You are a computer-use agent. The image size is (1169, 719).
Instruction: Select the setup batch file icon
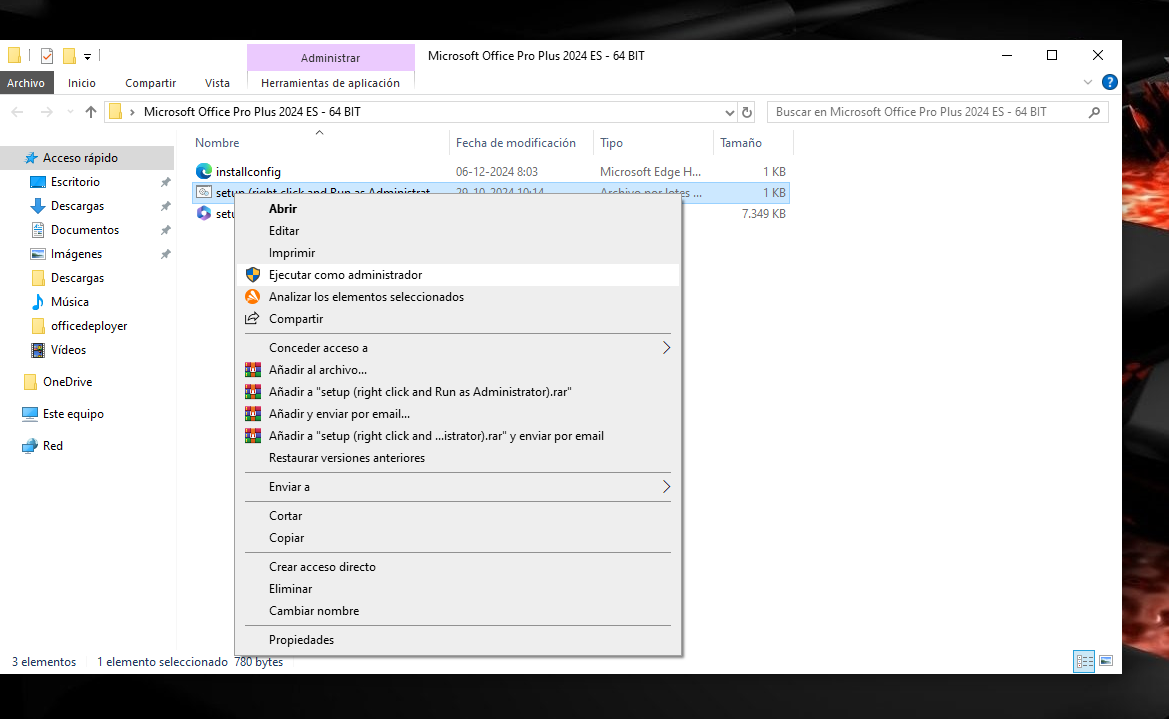pyautogui.click(x=204, y=192)
